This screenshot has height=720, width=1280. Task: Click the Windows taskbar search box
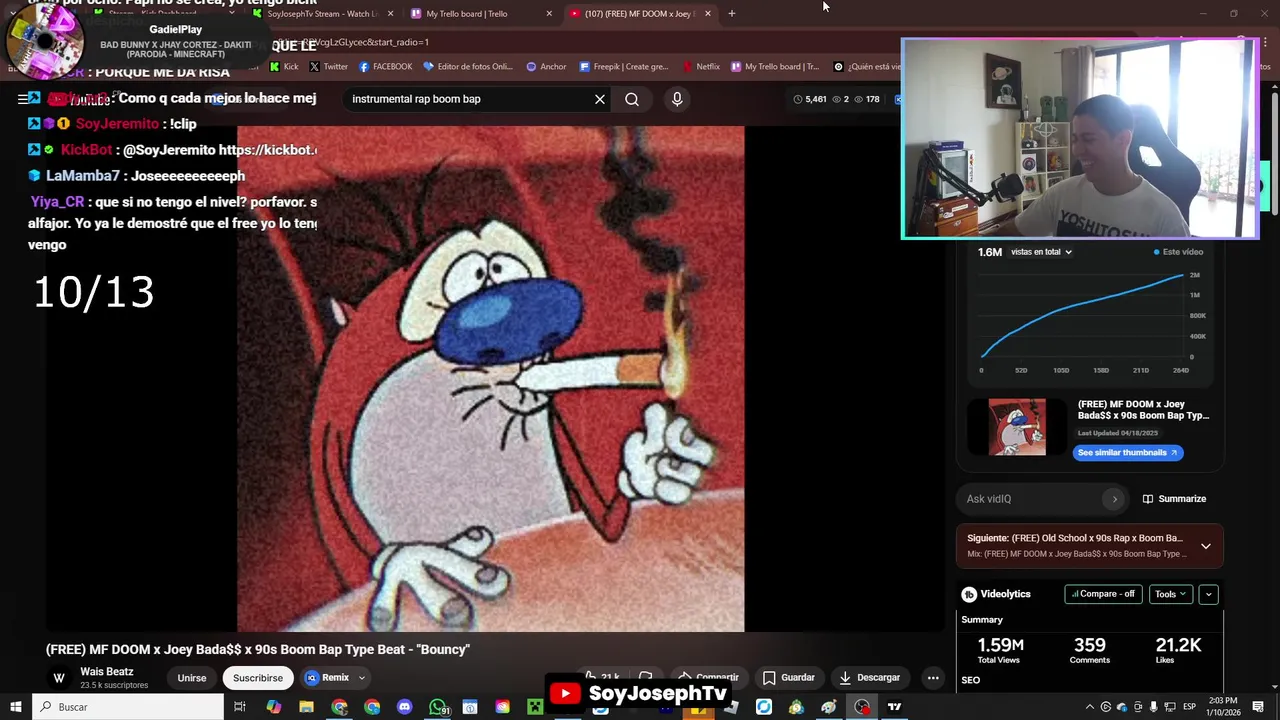coord(128,707)
